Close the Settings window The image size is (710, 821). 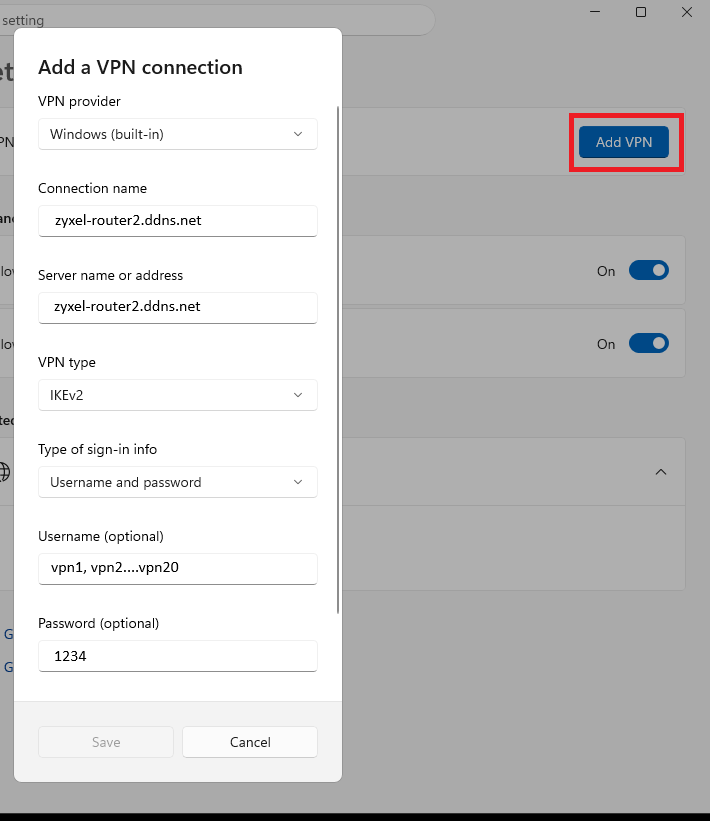tap(687, 12)
